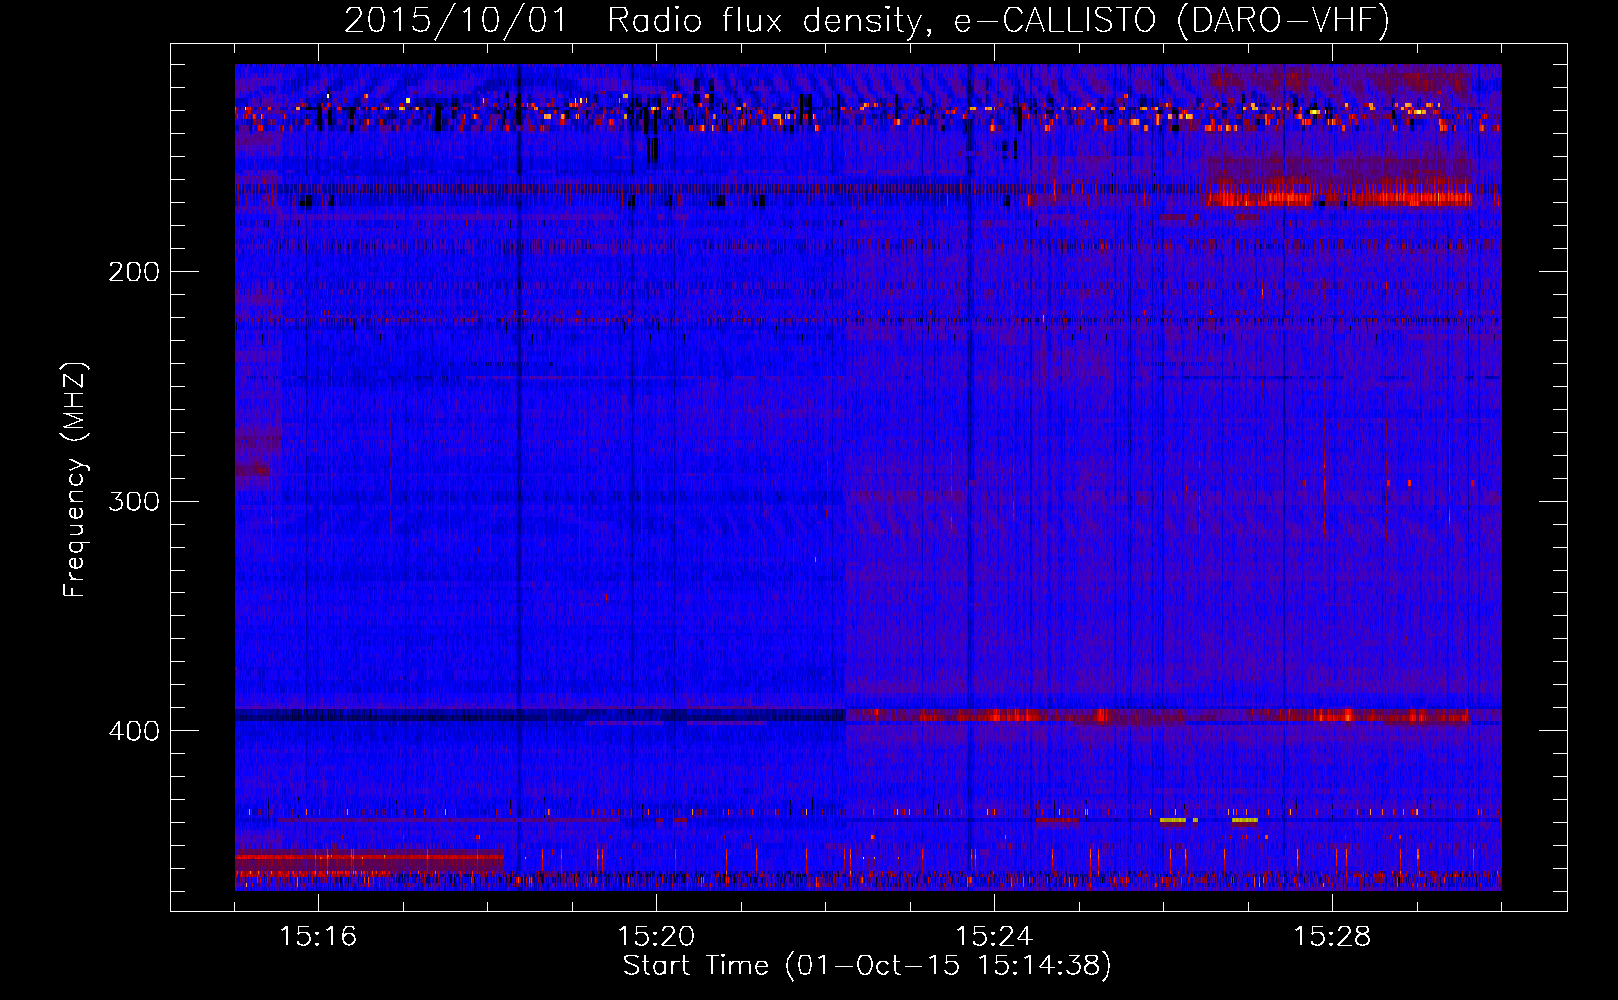This screenshot has height=1000, width=1618.
Task: Click the red band near 400 MHz at 15:24
Action: [x=1000, y=716]
